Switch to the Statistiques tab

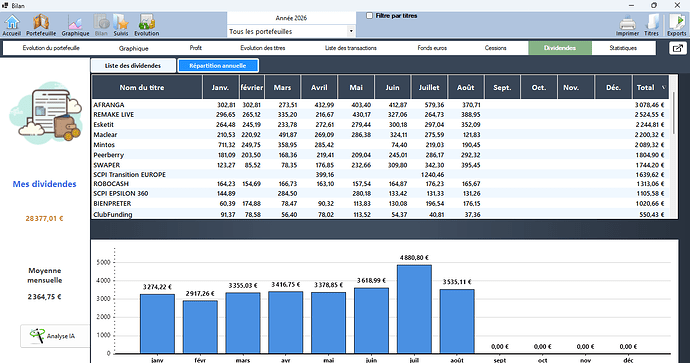623,48
